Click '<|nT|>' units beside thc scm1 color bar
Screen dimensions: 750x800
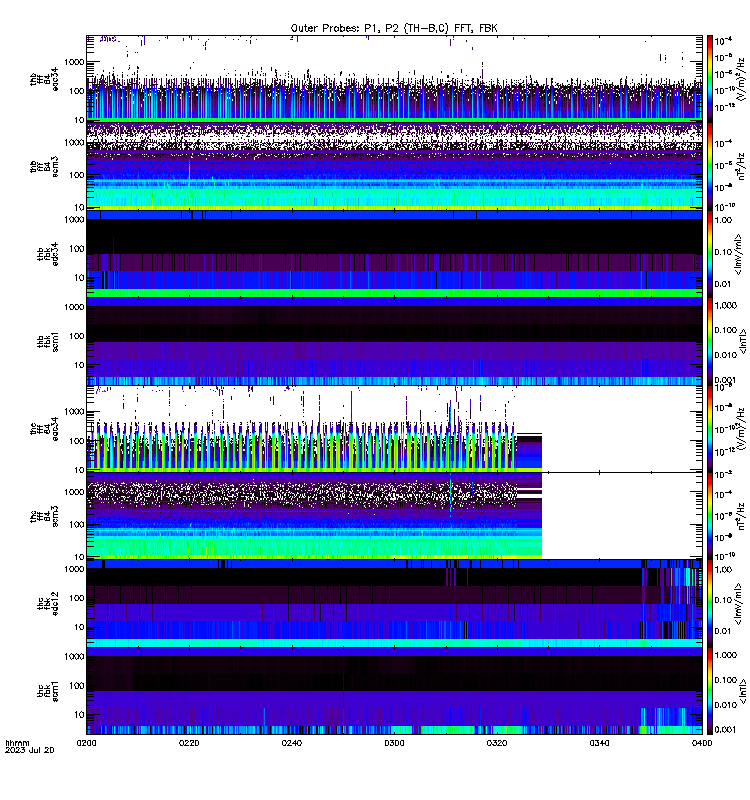tap(742, 691)
